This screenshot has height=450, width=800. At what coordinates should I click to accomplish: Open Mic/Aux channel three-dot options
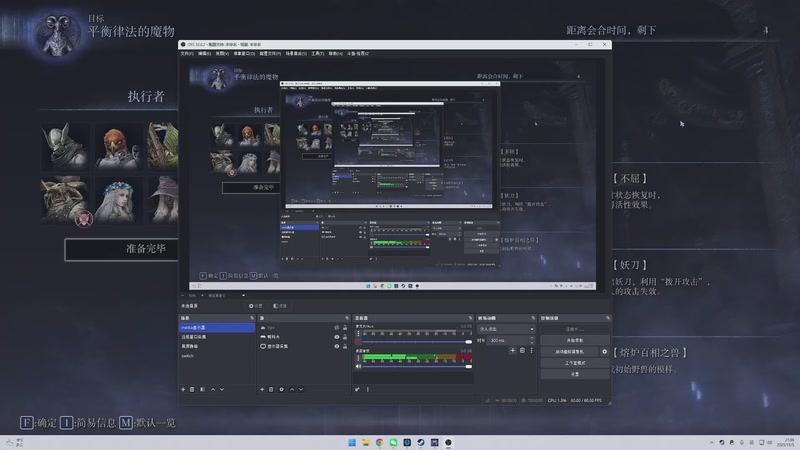[358, 334]
